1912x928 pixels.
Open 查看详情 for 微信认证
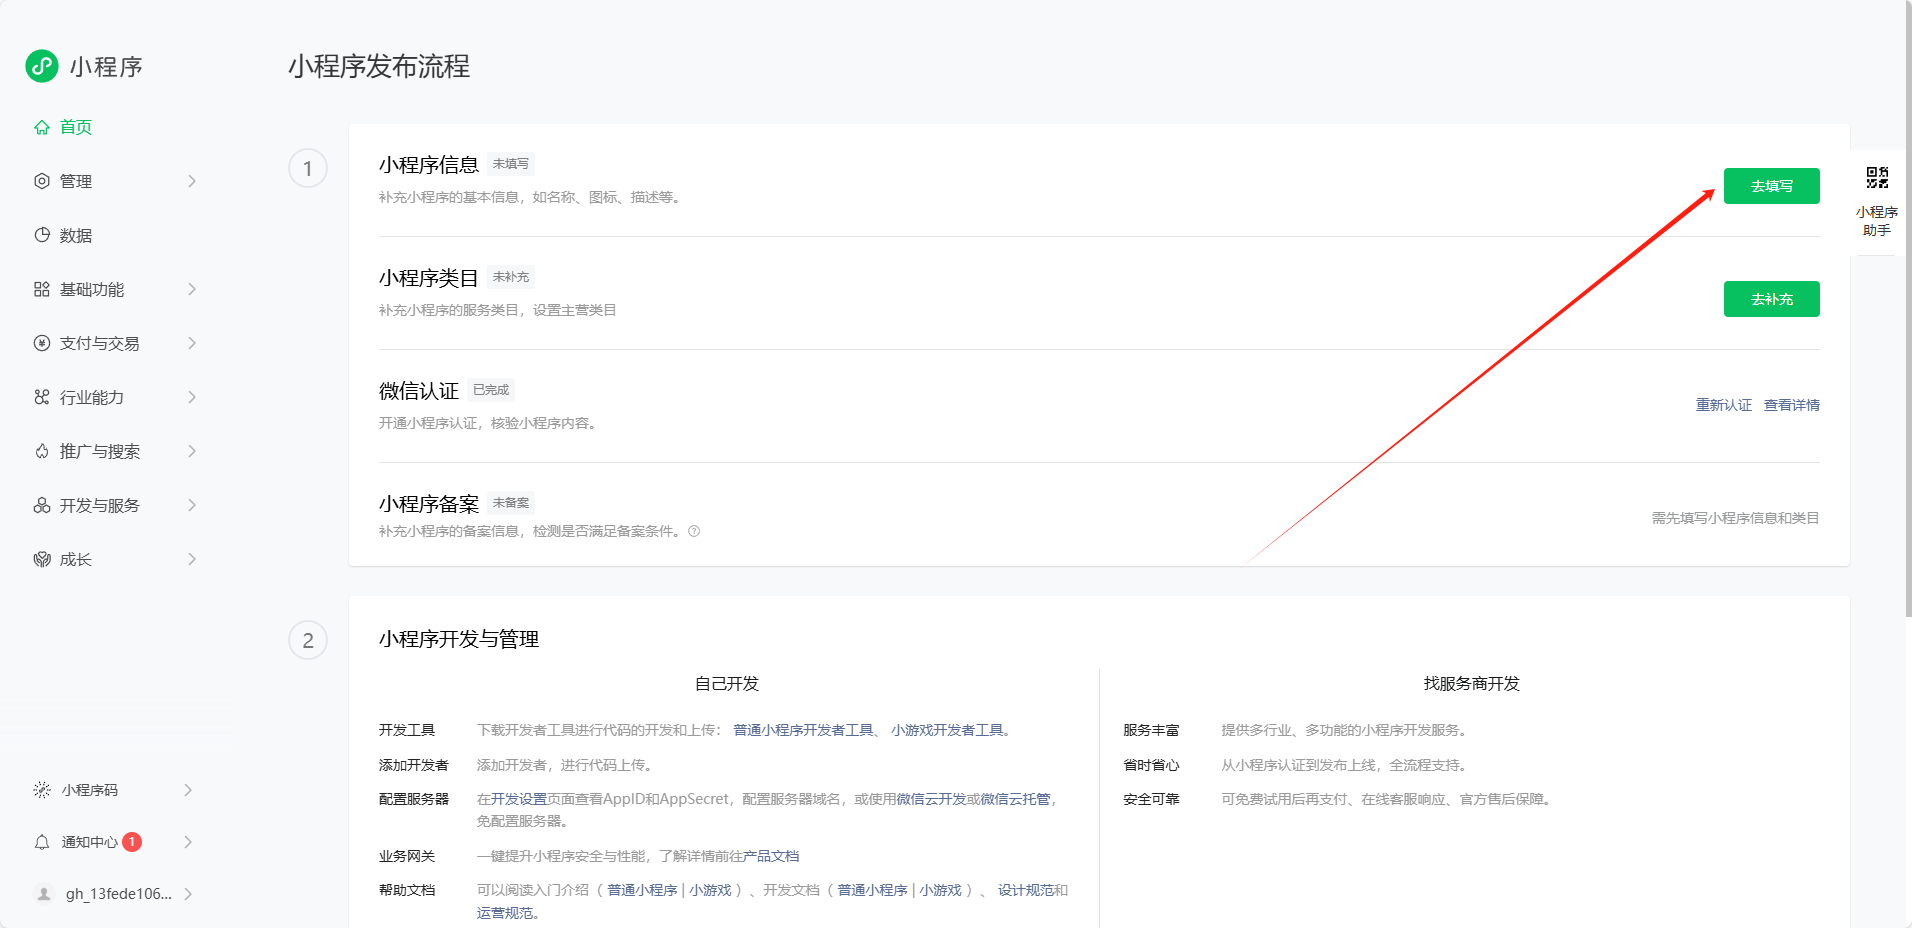click(x=1791, y=404)
